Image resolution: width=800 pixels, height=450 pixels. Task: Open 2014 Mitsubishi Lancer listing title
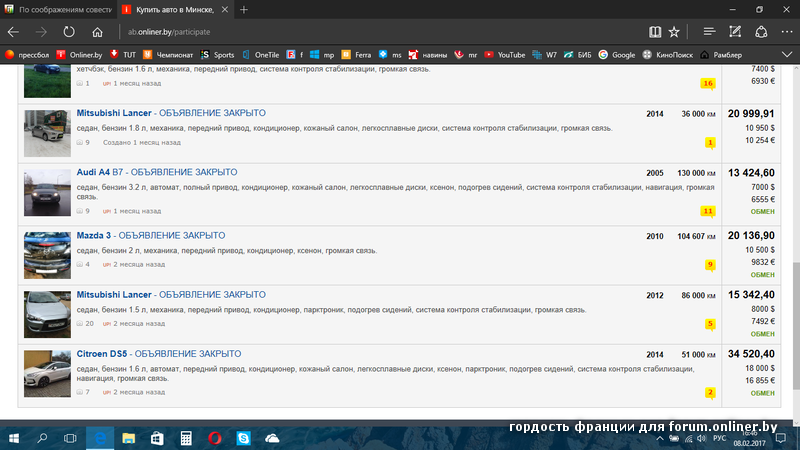coord(171,113)
